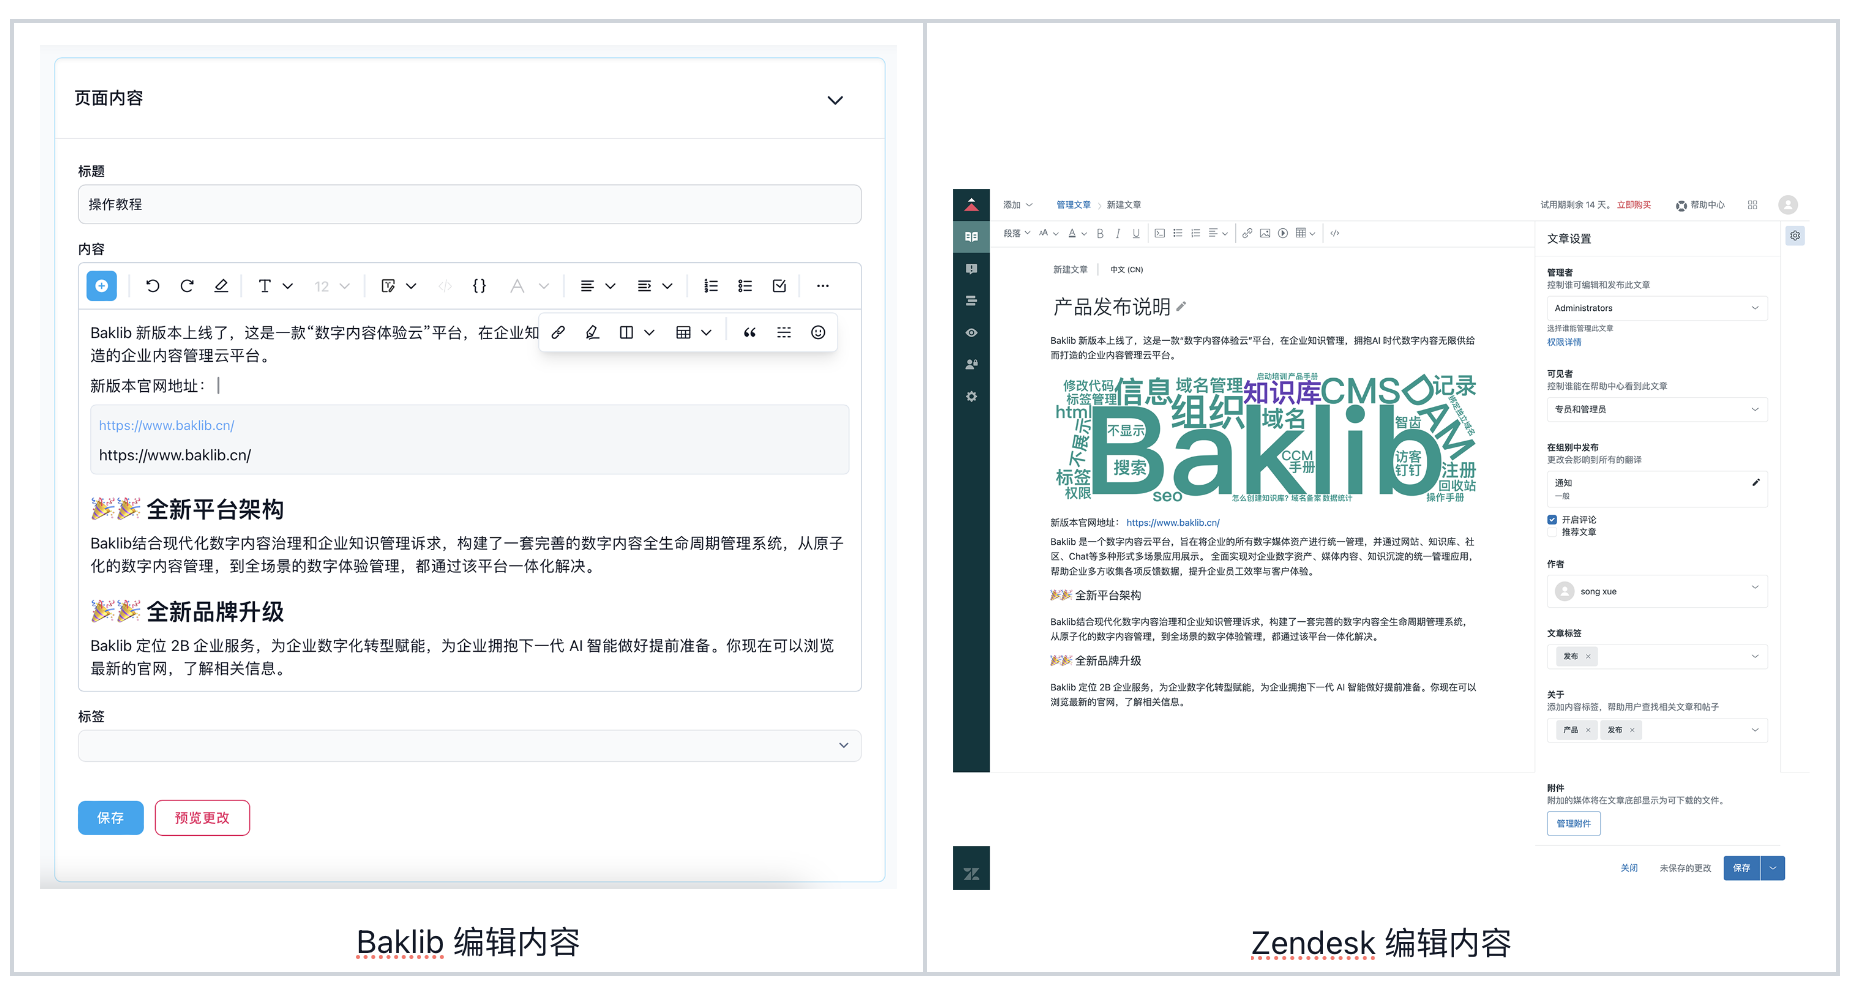Open settings gear in Zendesk left sidebar
Image resolution: width=1854 pixels, height=992 pixels.
coord(971,397)
